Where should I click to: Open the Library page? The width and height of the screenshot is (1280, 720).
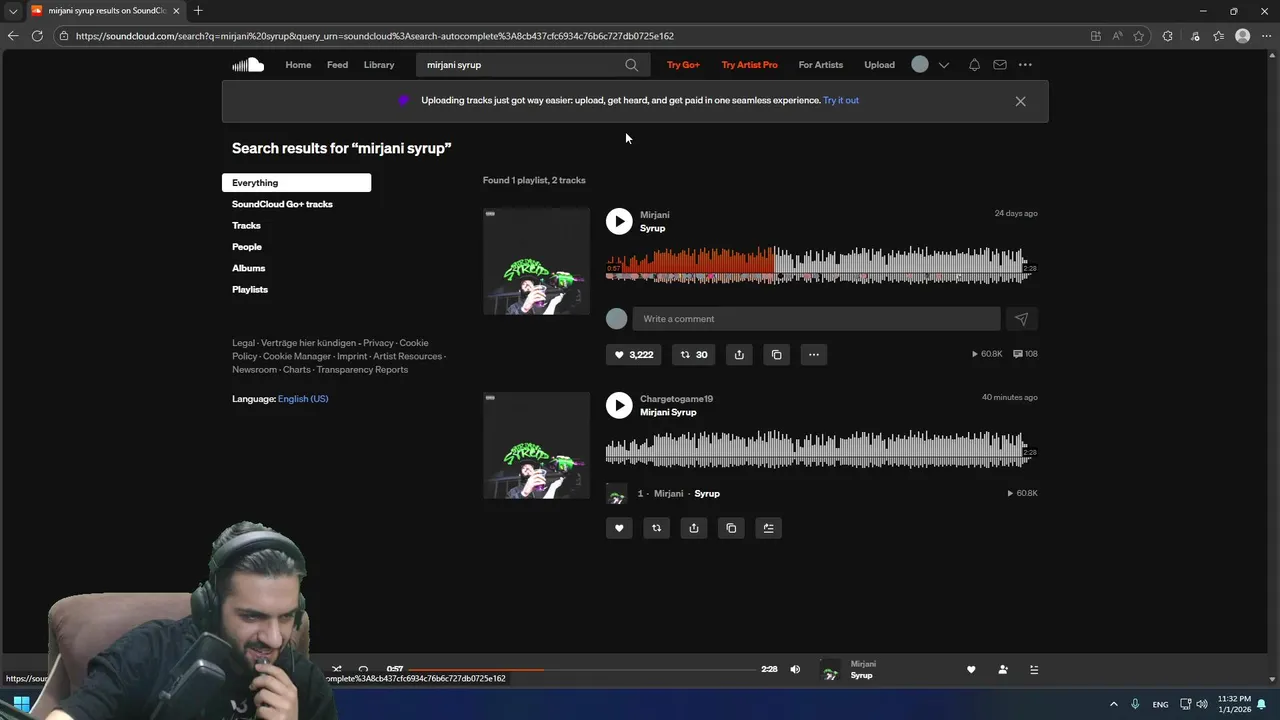pos(379,65)
